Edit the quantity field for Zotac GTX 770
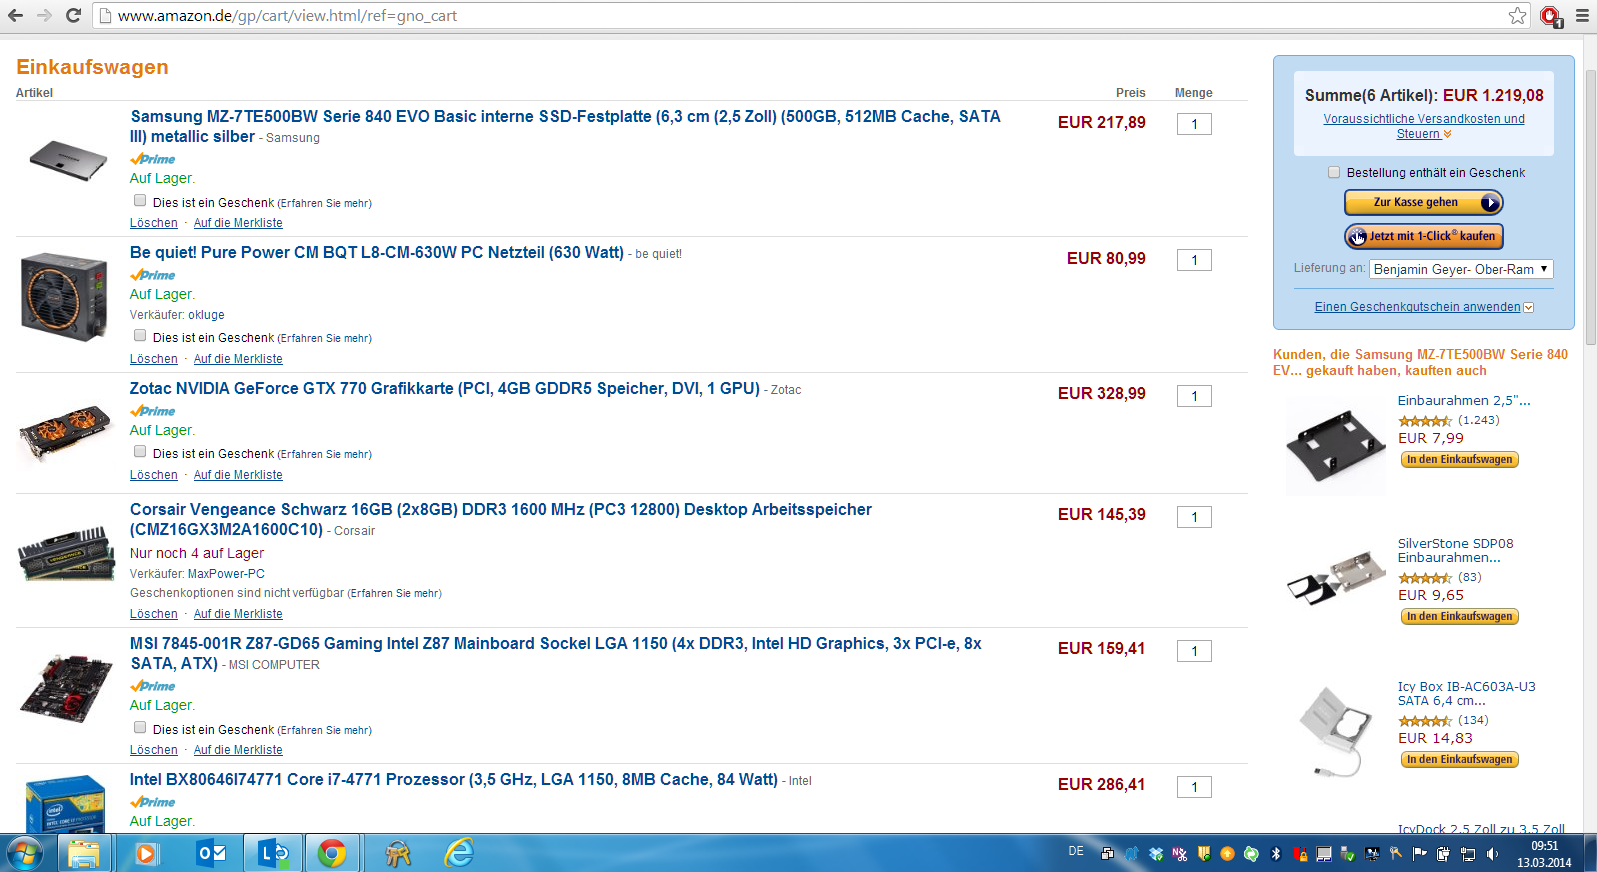Screen dimensions: 1597x872 pos(1194,396)
